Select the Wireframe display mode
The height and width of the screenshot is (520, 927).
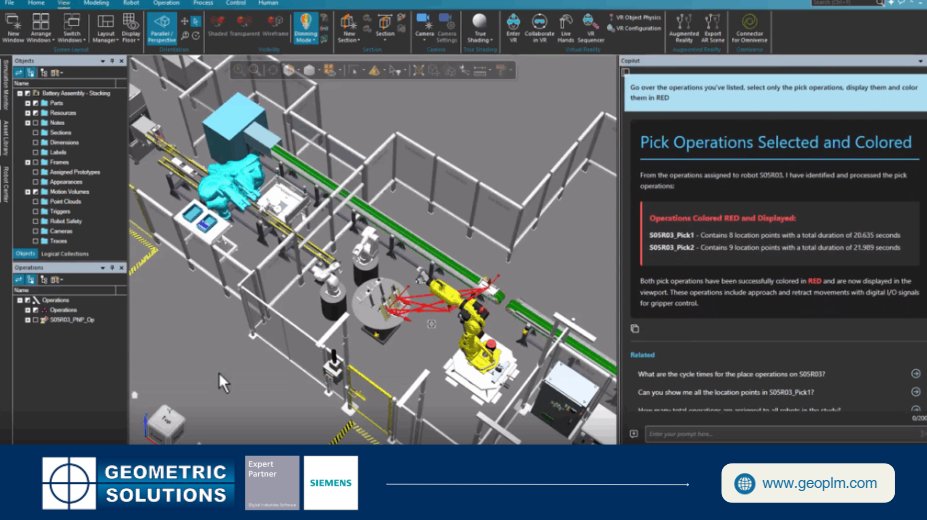coord(275,27)
